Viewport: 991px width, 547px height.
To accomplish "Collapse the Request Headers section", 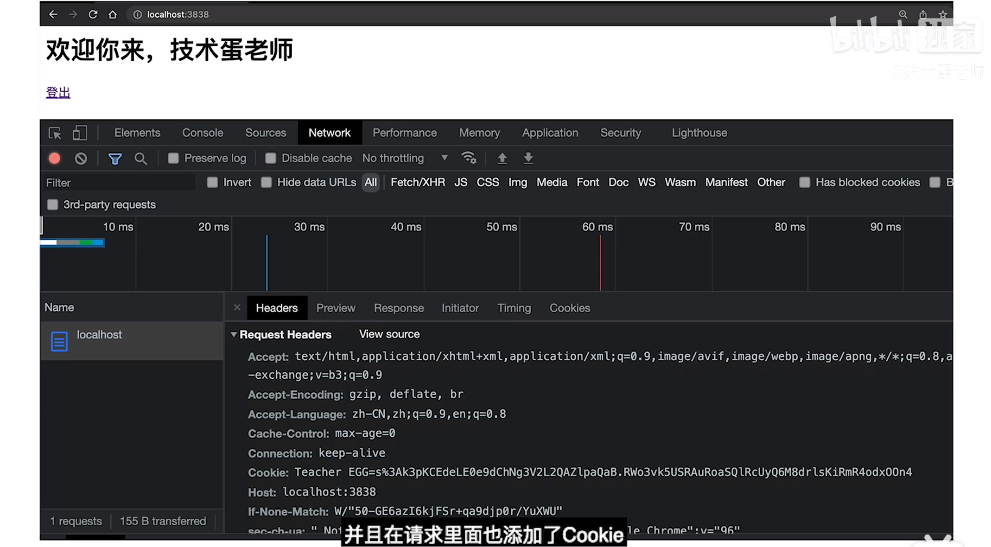I will click(234, 335).
